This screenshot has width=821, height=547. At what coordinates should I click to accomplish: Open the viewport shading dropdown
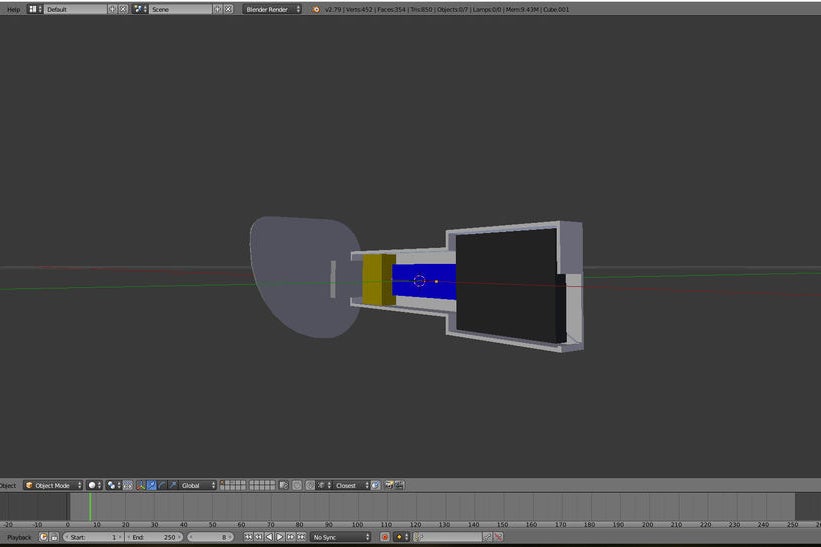click(94, 485)
